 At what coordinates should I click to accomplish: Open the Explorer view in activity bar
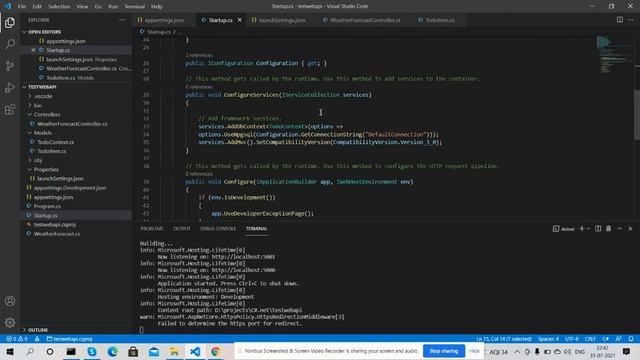[x=10, y=22]
